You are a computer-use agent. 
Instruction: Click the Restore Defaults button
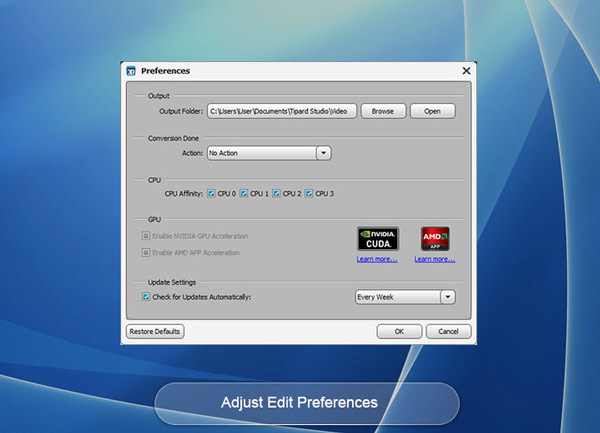pos(155,331)
